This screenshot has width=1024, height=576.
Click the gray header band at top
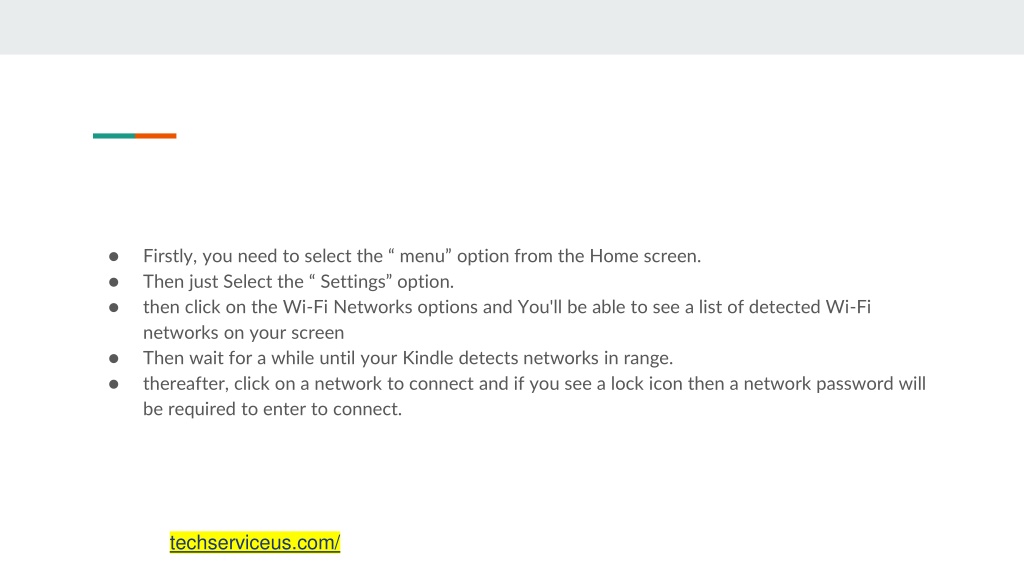pos(512,27)
